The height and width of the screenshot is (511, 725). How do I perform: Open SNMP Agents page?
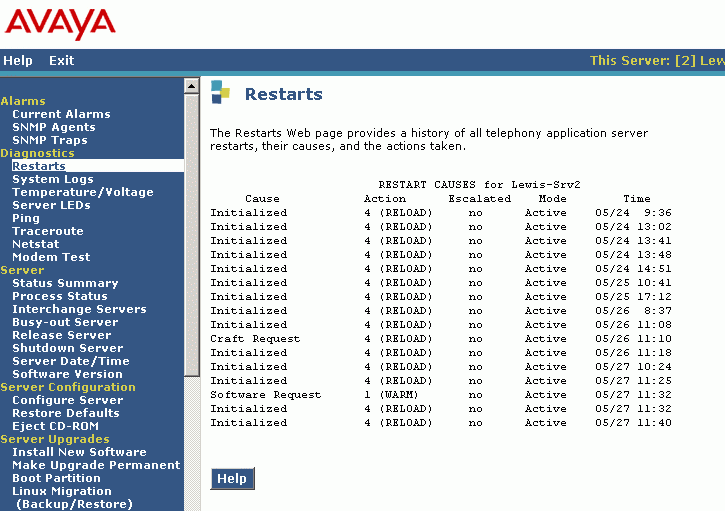54,127
